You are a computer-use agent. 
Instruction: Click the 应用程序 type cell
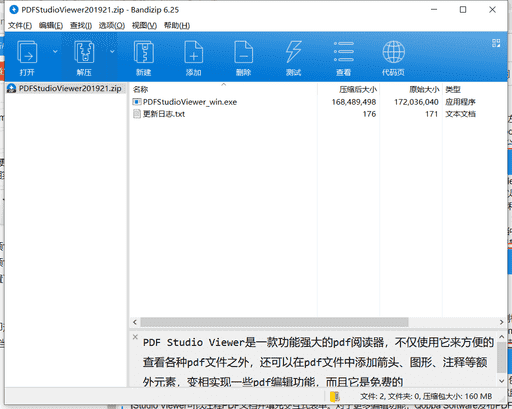[460, 102]
